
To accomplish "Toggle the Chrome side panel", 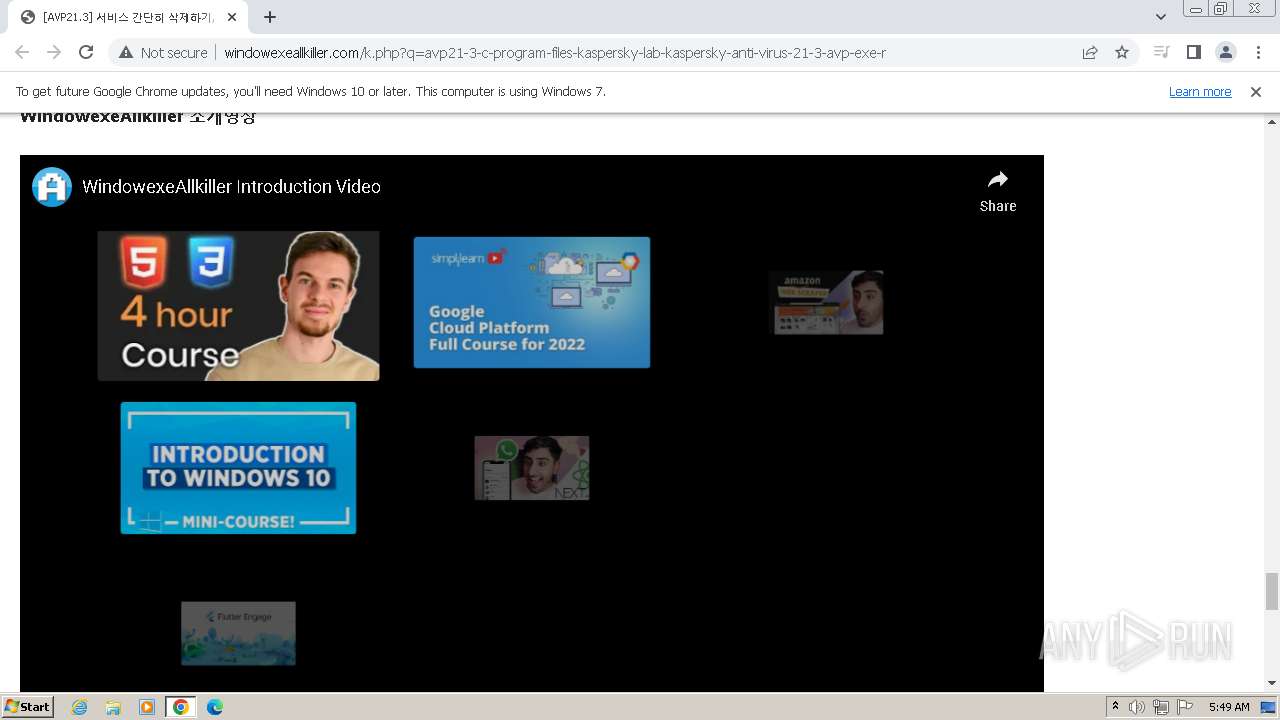I will pos(1193,53).
